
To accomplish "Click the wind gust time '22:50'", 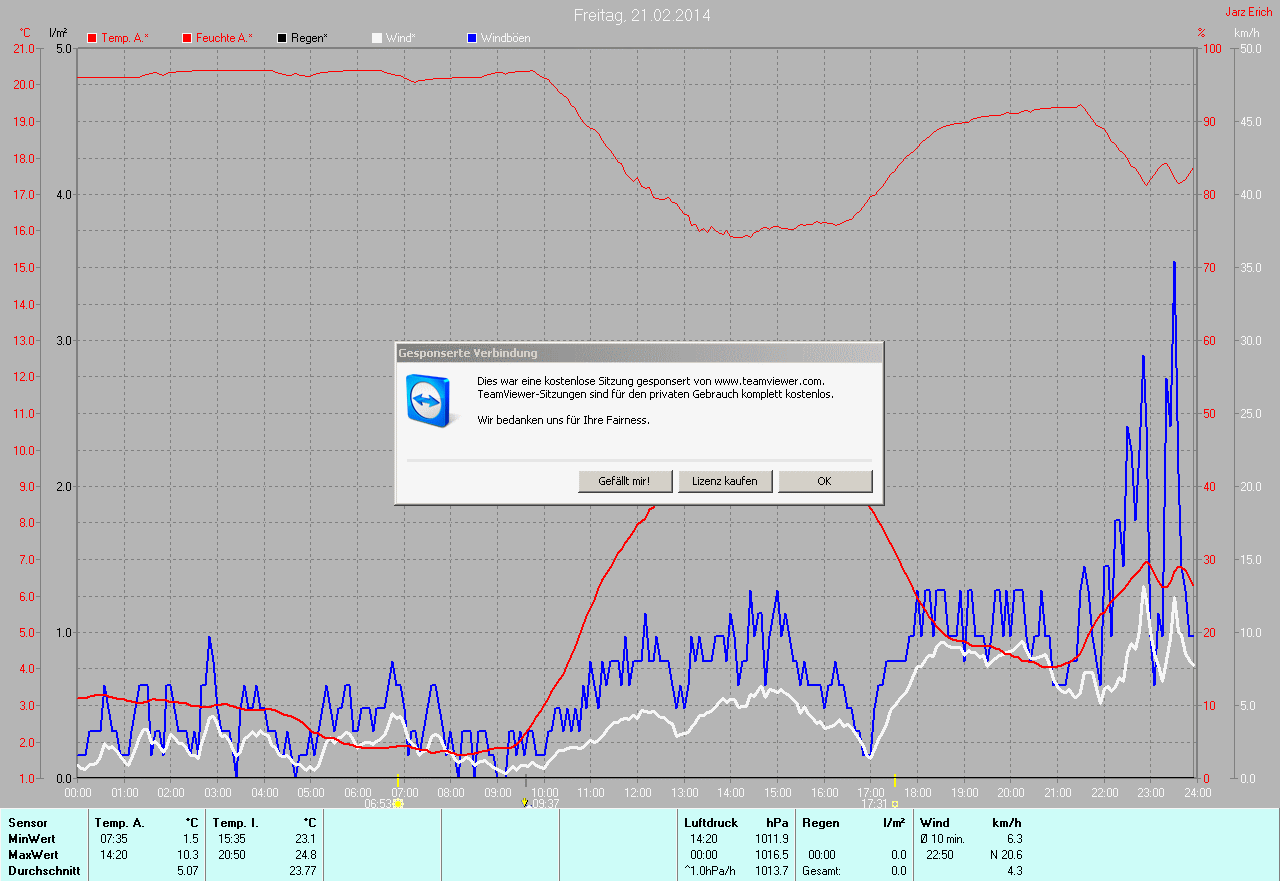I will (940, 855).
